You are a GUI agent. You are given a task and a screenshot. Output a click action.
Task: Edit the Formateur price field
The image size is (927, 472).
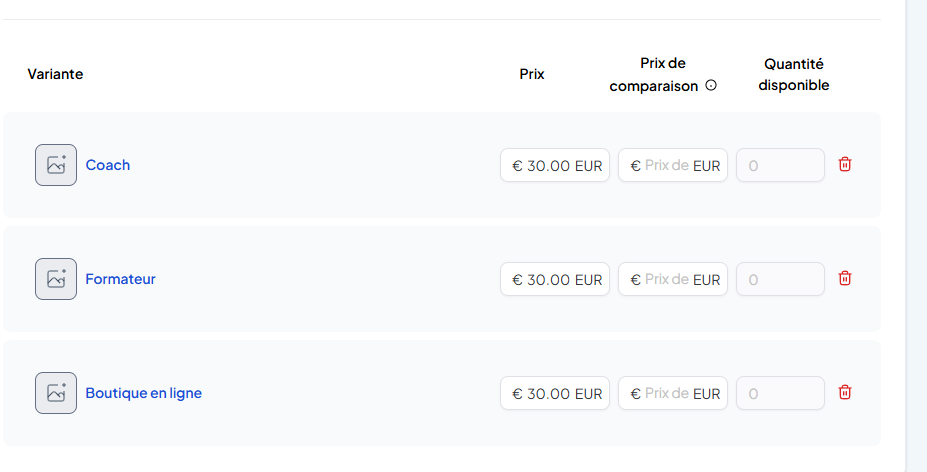point(555,280)
